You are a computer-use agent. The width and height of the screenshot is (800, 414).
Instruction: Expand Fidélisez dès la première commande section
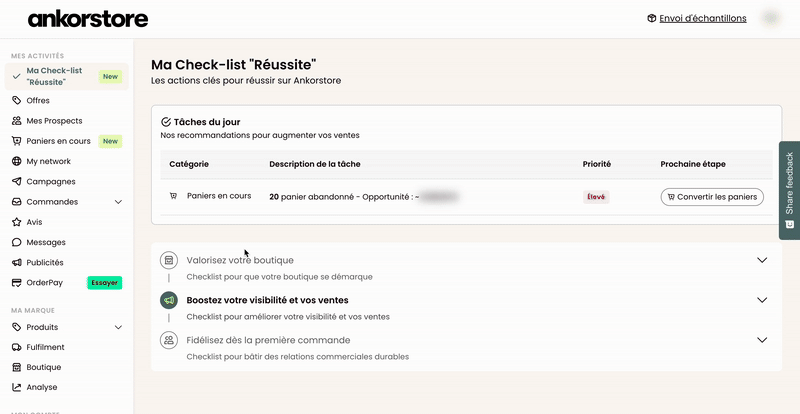pyautogui.click(x=762, y=340)
